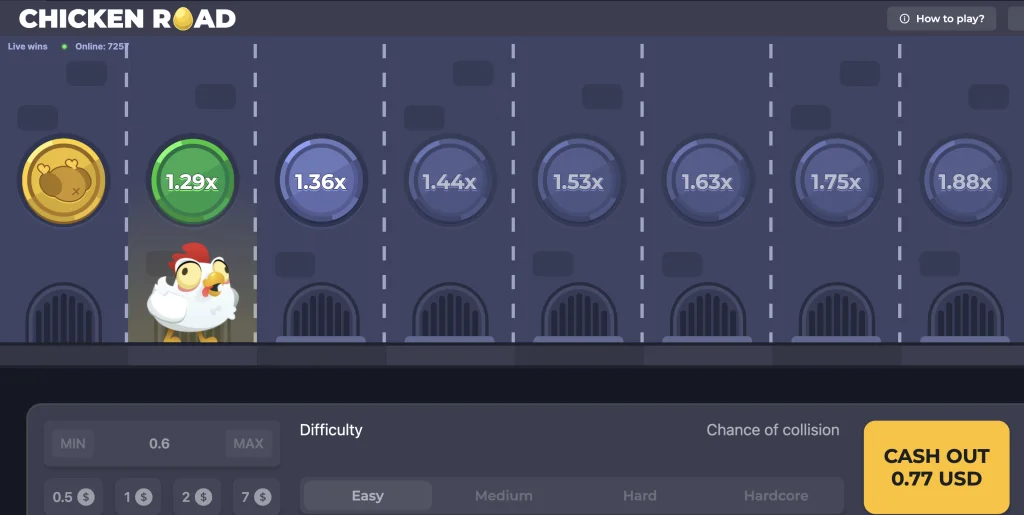
Task: Select the green 1.29x multiplier coin
Action: click(191, 181)
